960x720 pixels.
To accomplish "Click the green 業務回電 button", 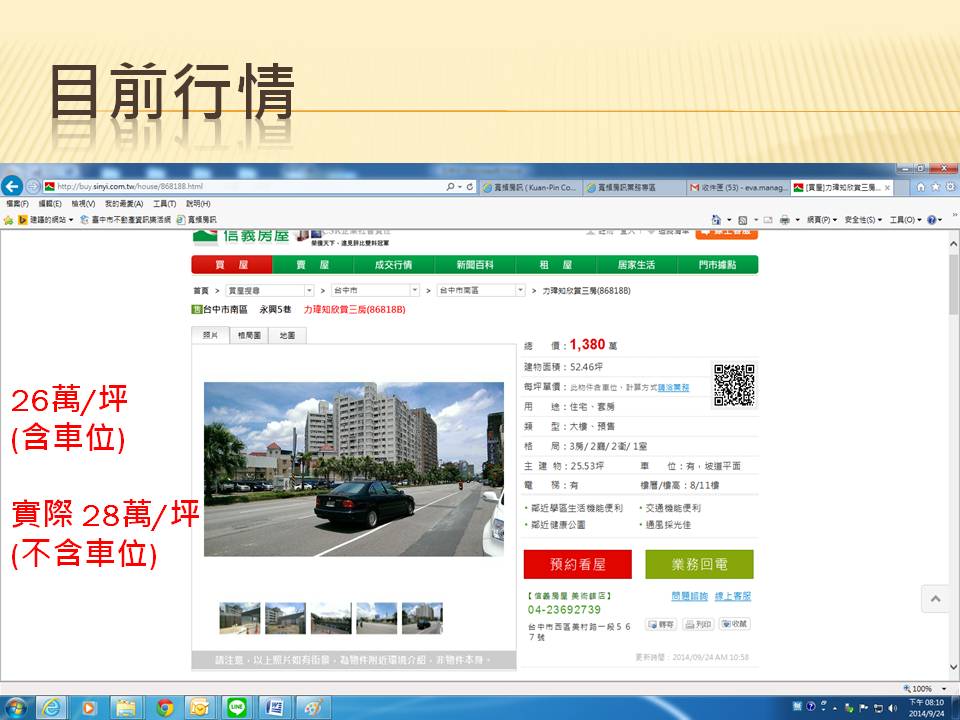I will coord(699,564).
